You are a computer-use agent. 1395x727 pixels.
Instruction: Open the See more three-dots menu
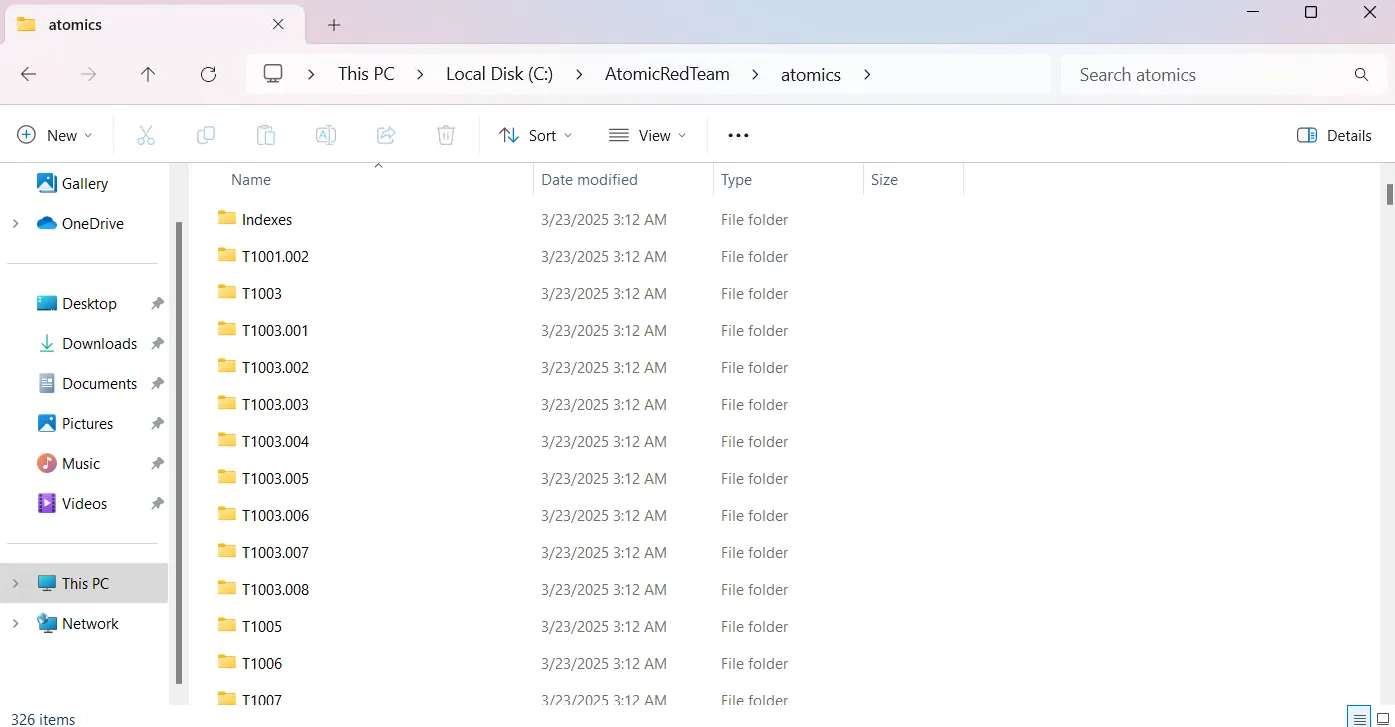tap(738, 135)
